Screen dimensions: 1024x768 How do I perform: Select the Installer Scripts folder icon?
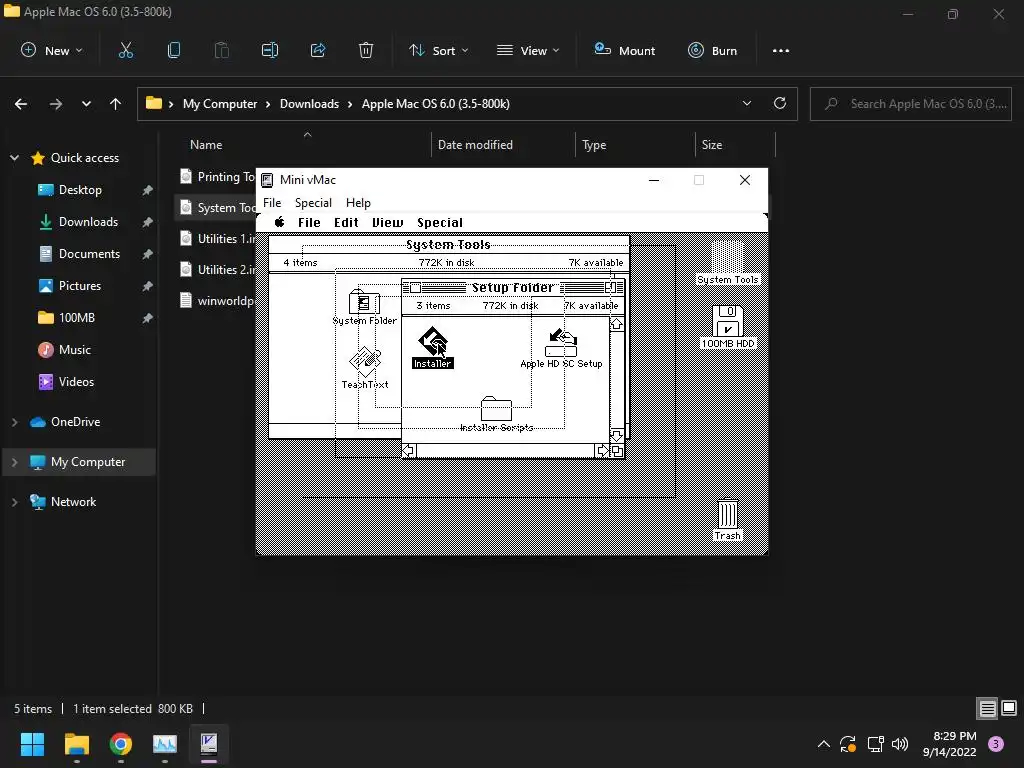(x=496, y=409)
